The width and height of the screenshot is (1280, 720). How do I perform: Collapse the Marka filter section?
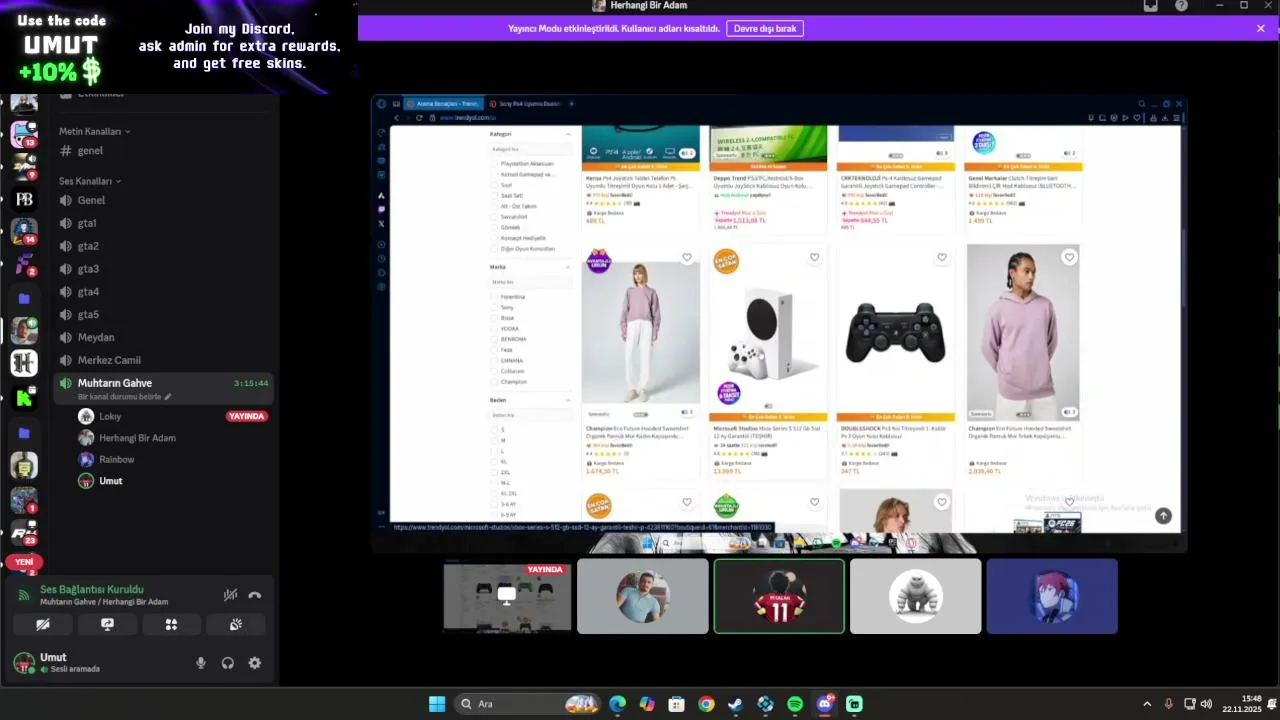[569, 267]
